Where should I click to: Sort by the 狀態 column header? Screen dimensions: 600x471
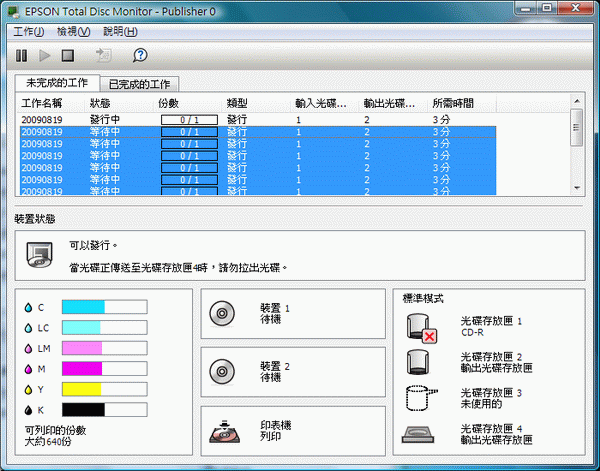coord(120,103)
